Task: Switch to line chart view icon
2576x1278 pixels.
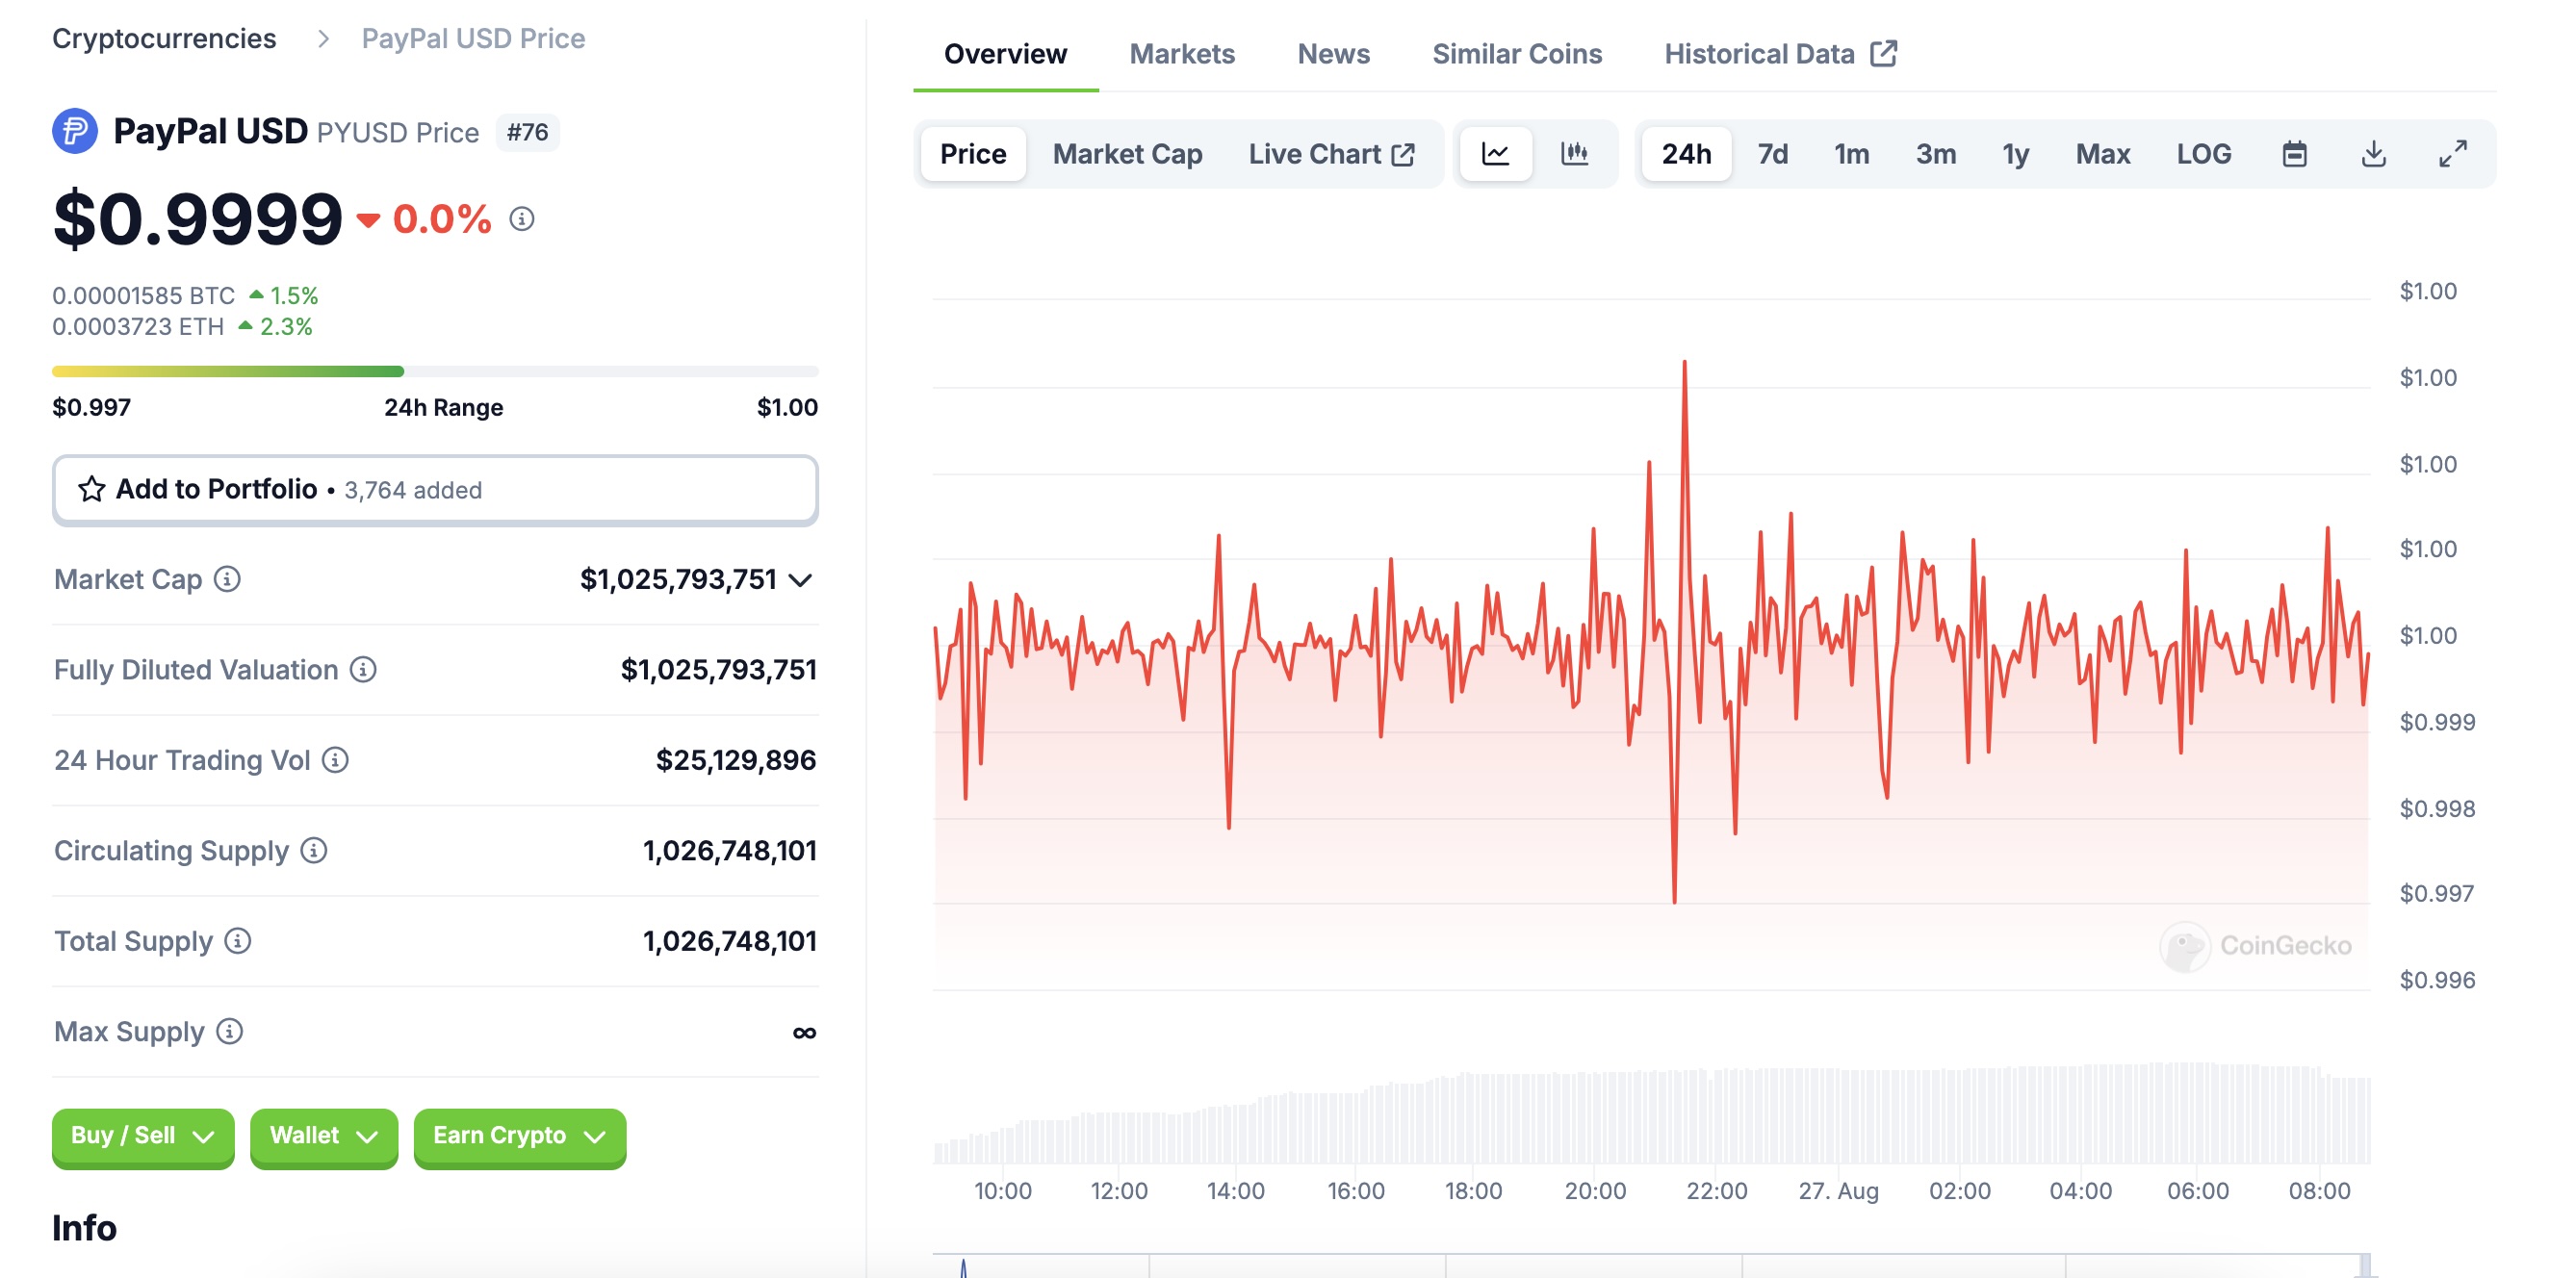Action: [x=1495, y=154]
